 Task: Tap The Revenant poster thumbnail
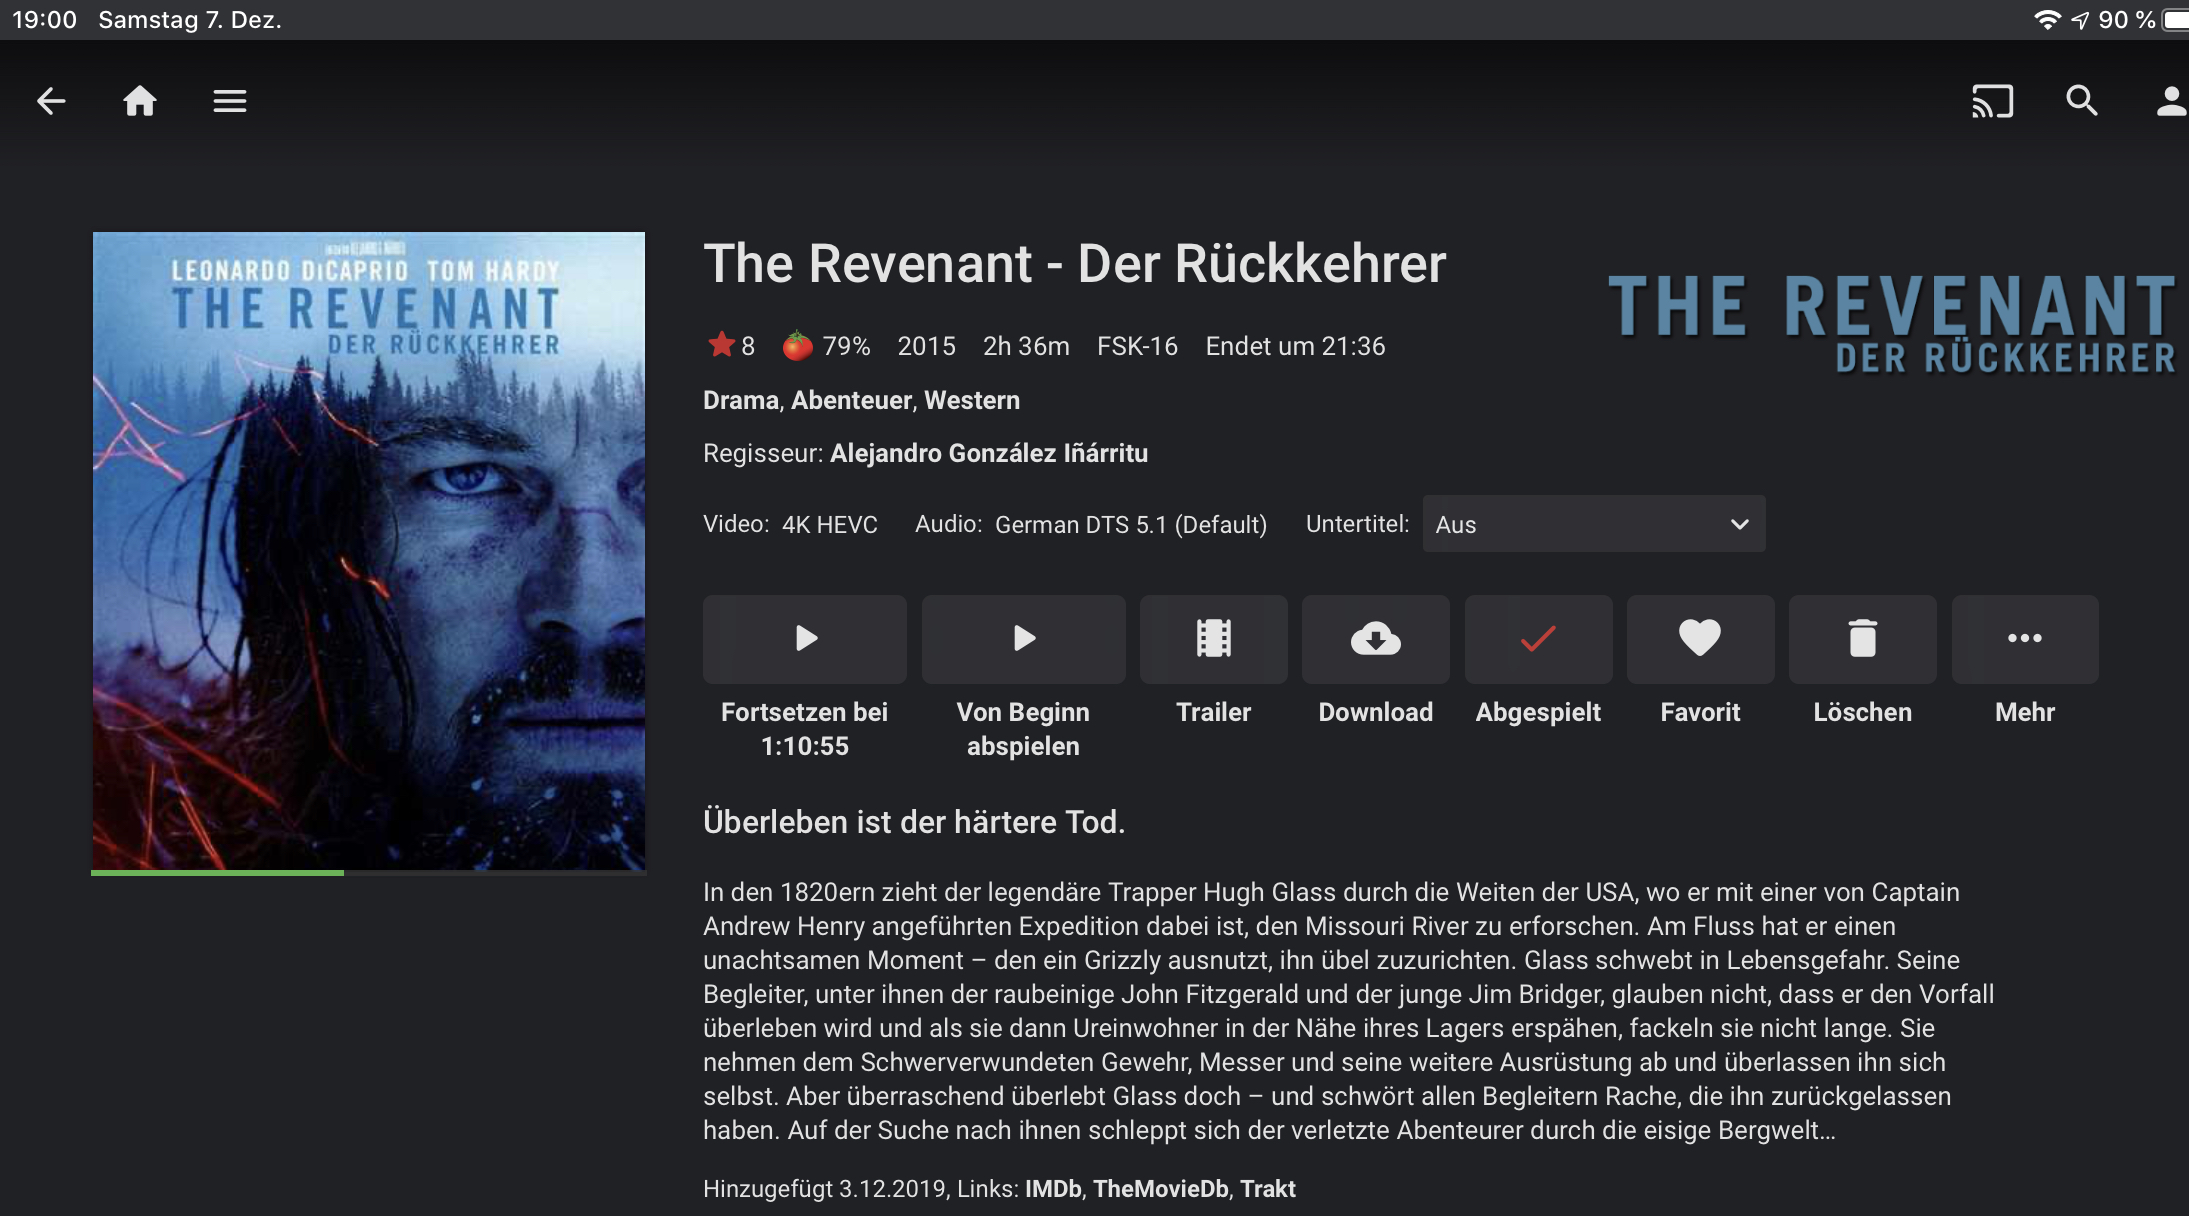[x=369, y=551]
